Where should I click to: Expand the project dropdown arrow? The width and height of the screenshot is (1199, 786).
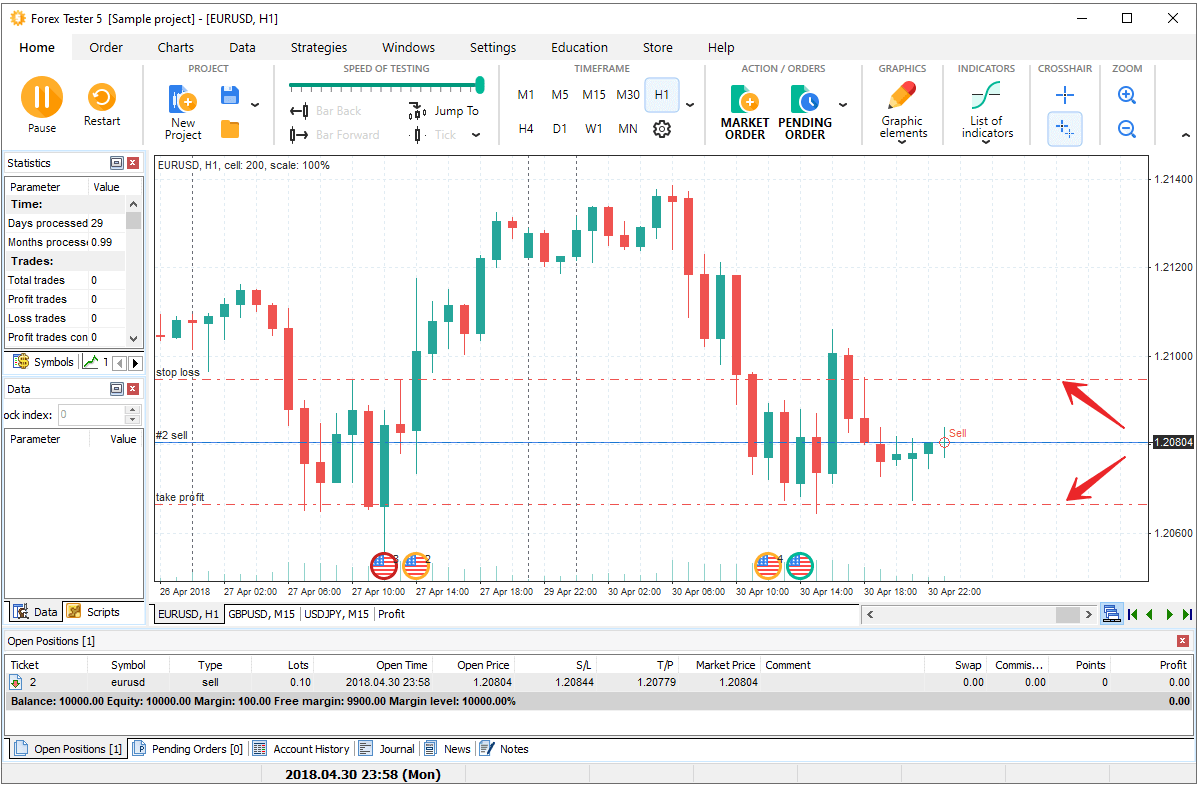pyautogui.click(x=255, y=105)
